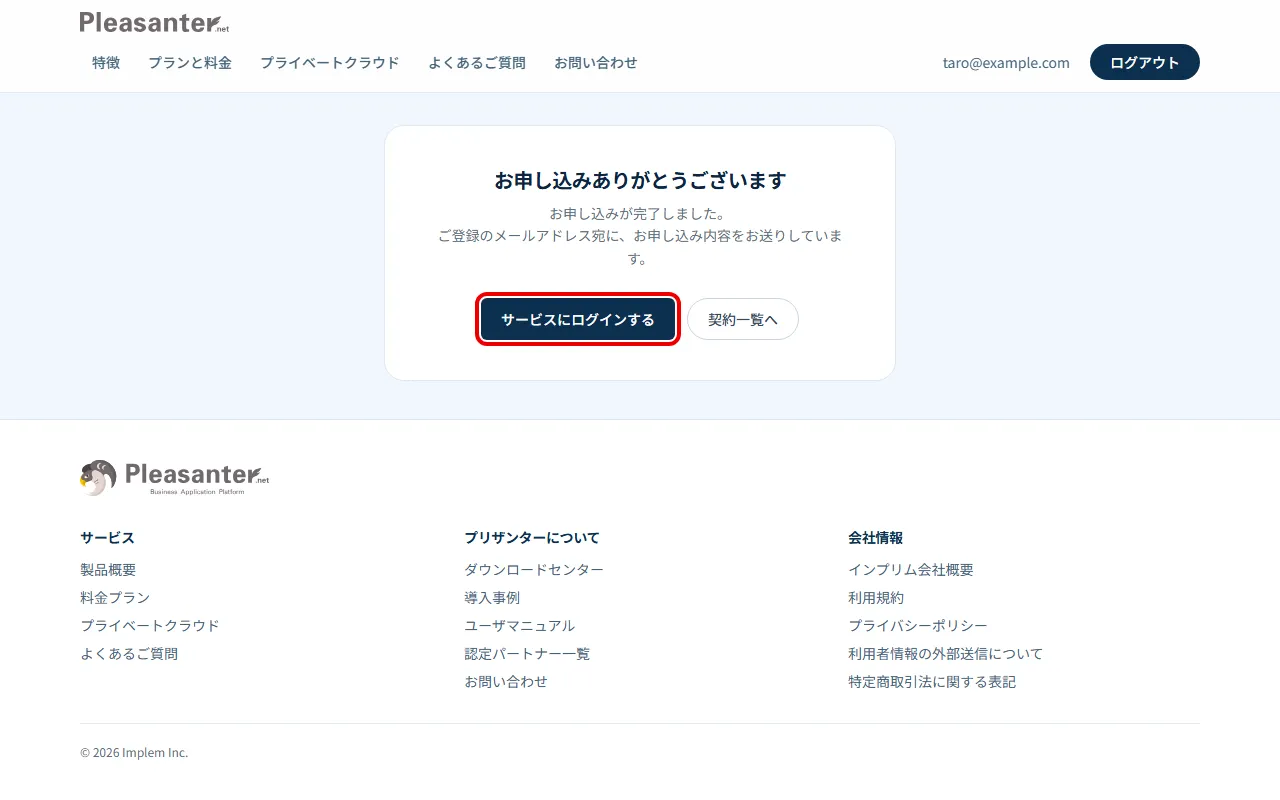The height and width of the screenshot is (800, 1280).
Task: Open the 導入事例 footer link
Action: (x=492, y=598)
